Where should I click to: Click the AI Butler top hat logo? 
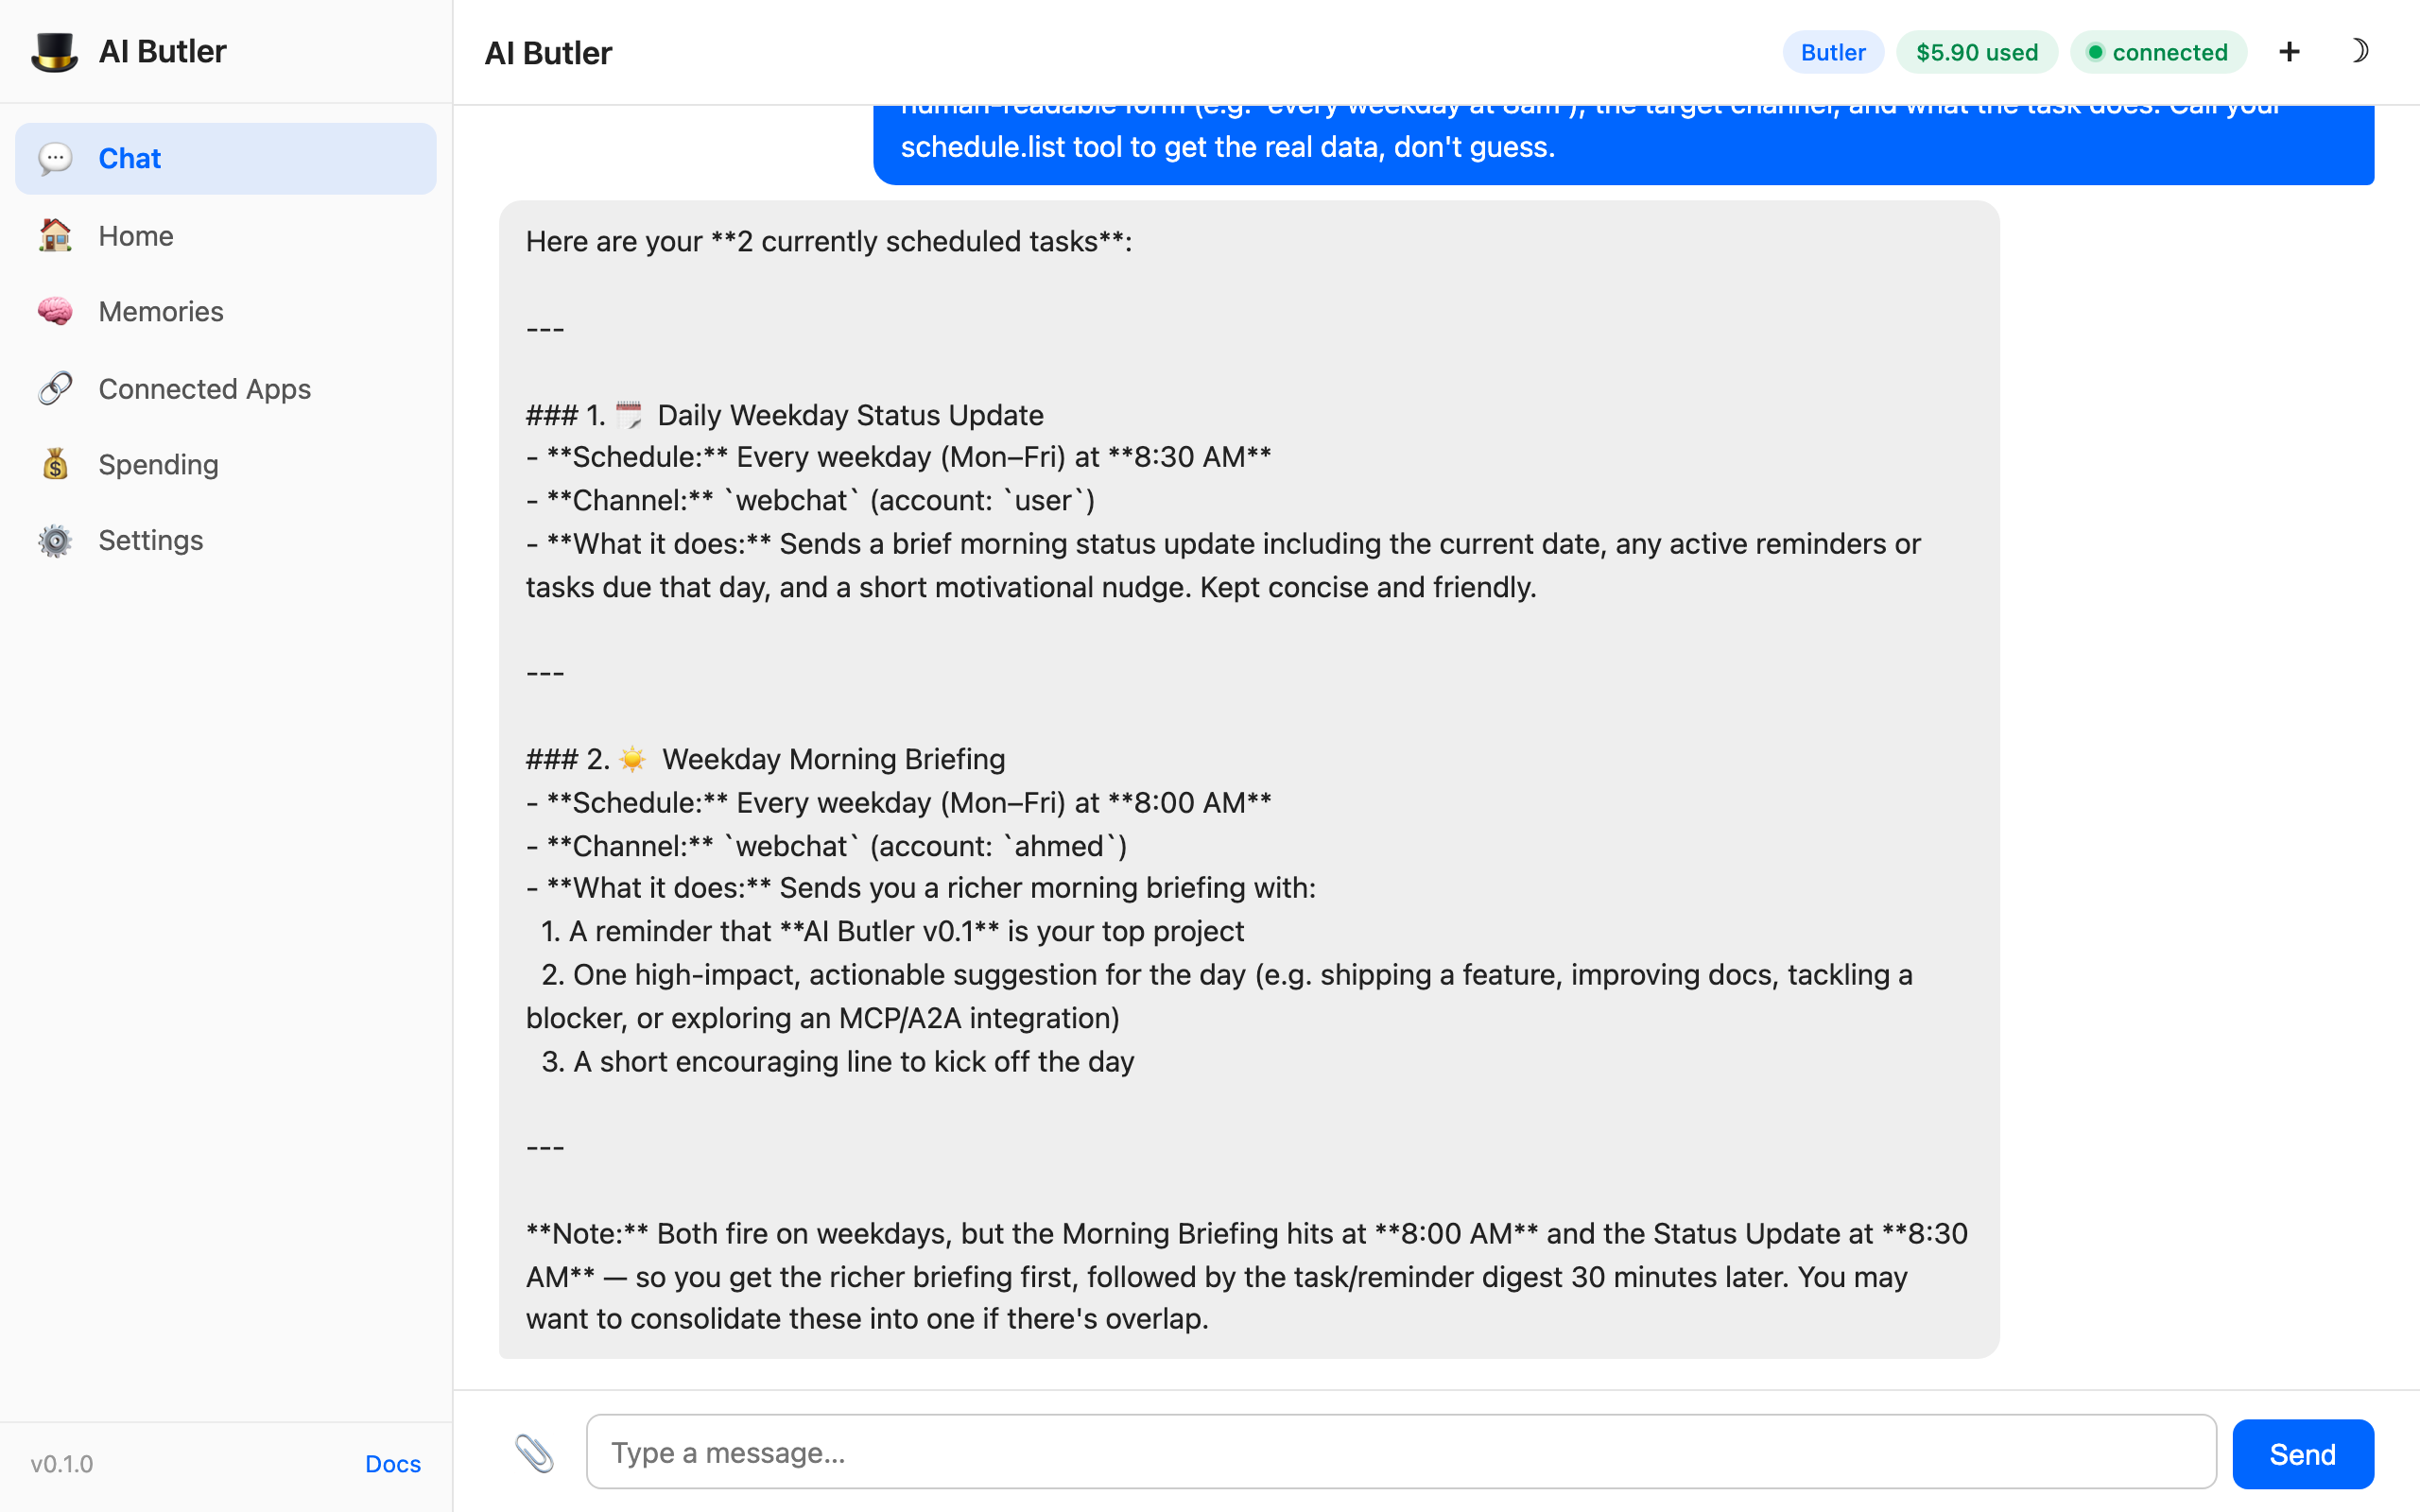[x=56, y=51]
